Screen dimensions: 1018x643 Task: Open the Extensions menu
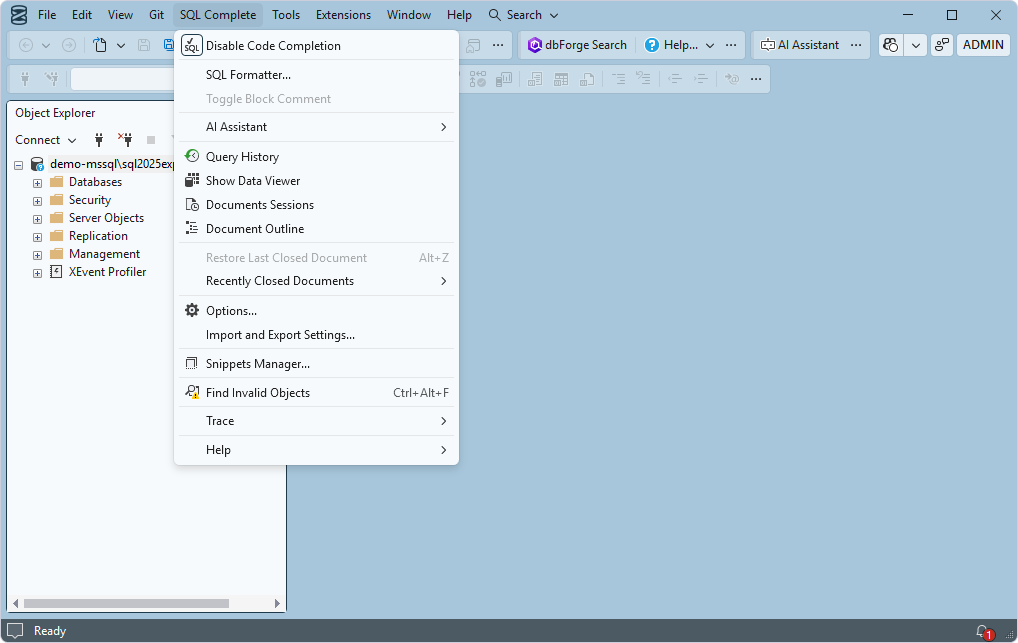tap(343, 14)
